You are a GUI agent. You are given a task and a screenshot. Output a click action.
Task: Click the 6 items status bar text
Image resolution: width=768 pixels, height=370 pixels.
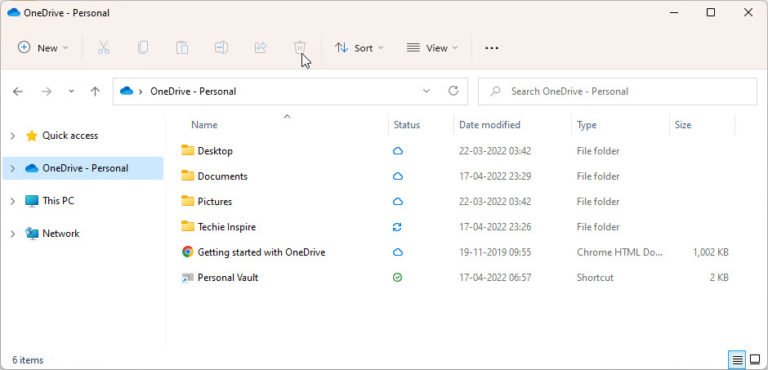[28, 360]
